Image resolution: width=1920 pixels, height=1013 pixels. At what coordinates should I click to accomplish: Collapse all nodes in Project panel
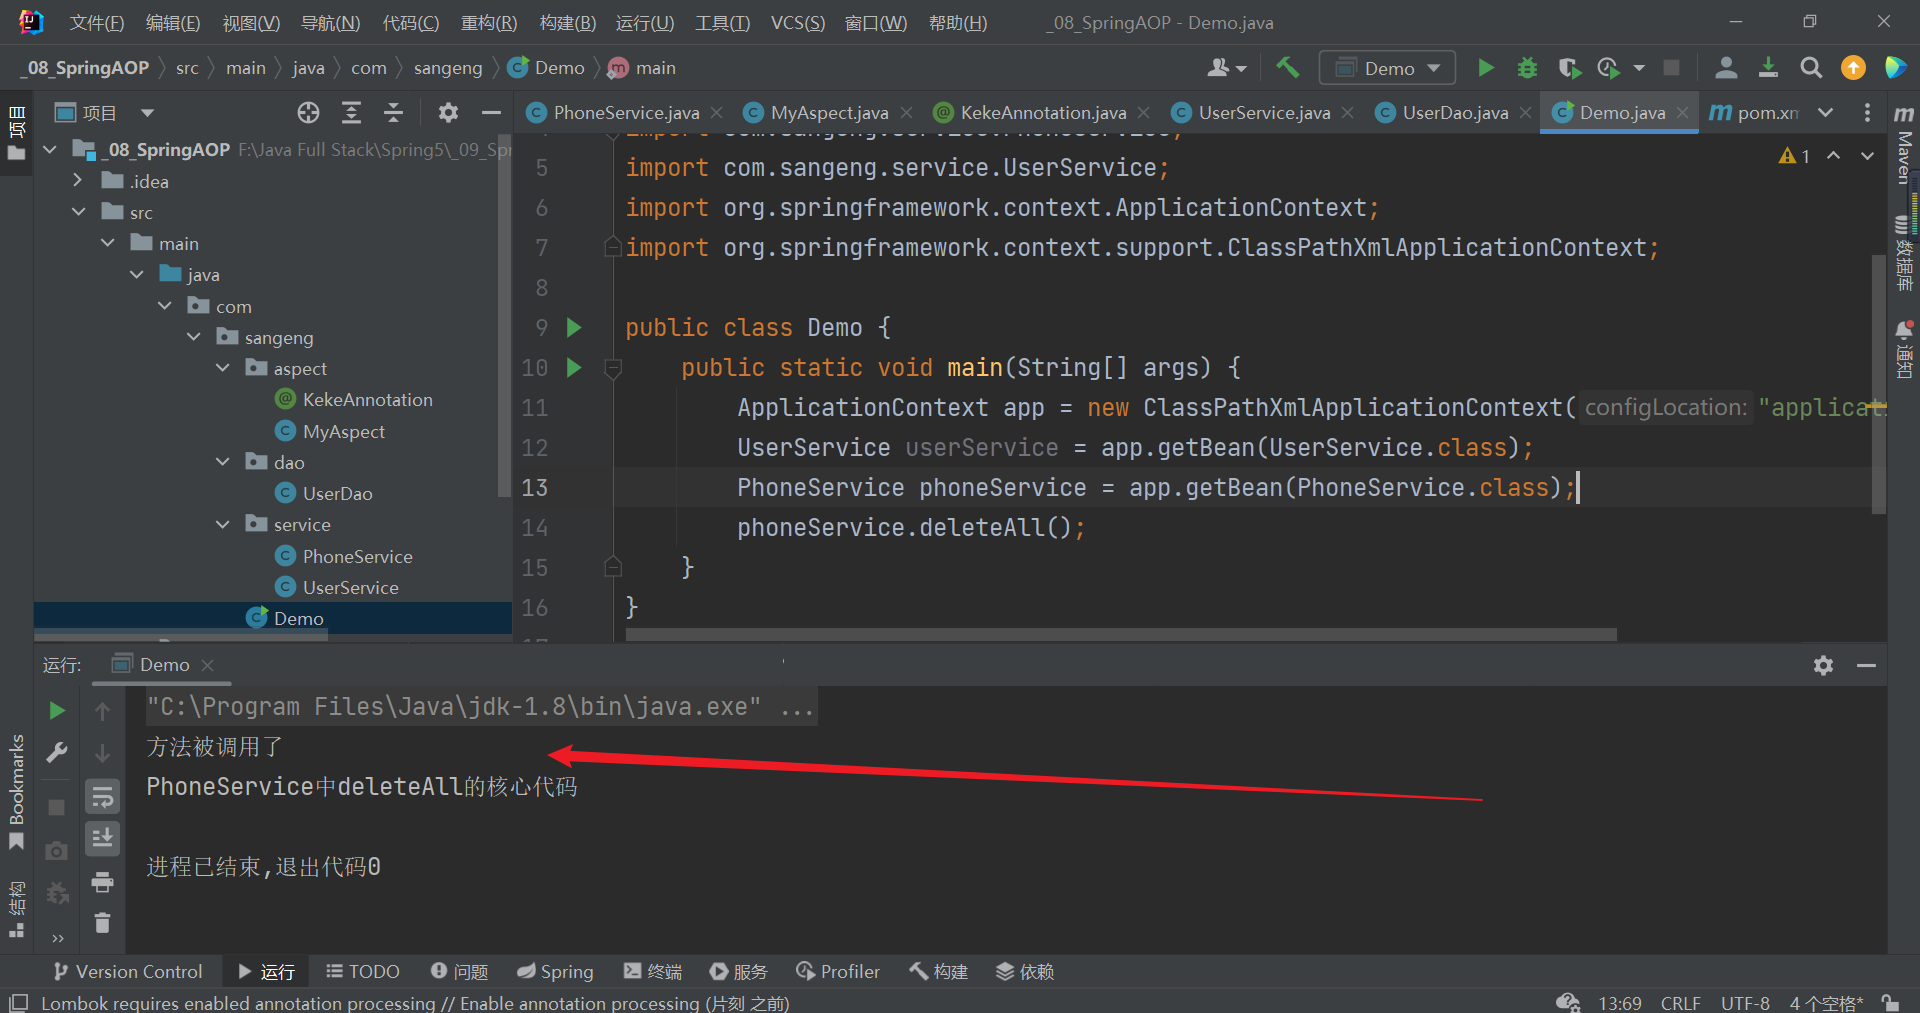394,113
